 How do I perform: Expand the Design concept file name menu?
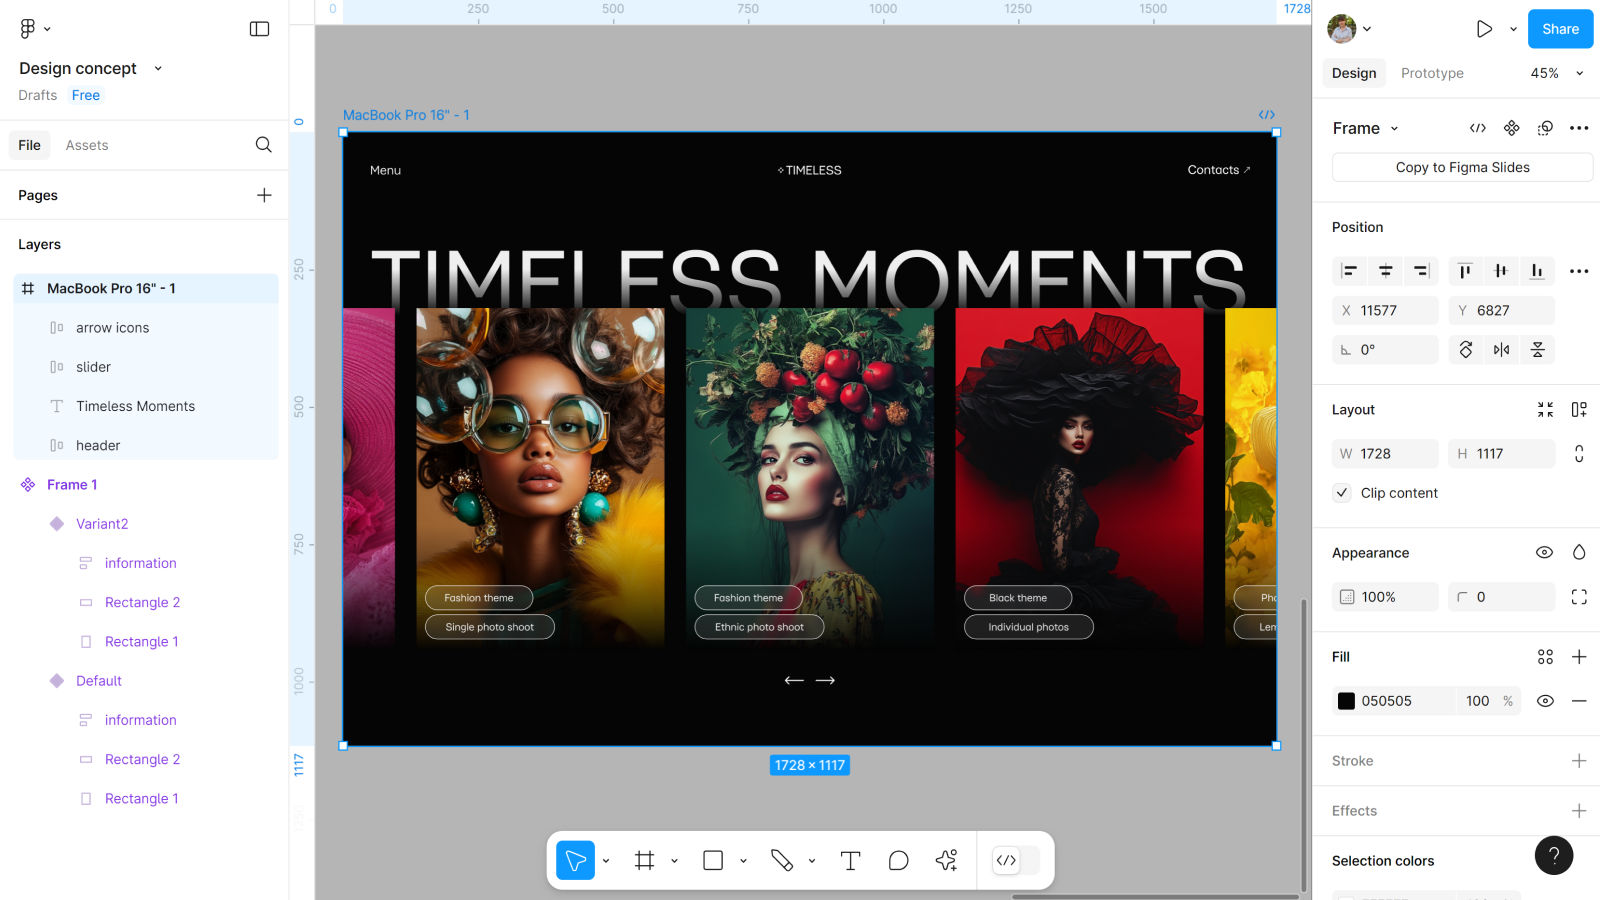pos(158,68)
